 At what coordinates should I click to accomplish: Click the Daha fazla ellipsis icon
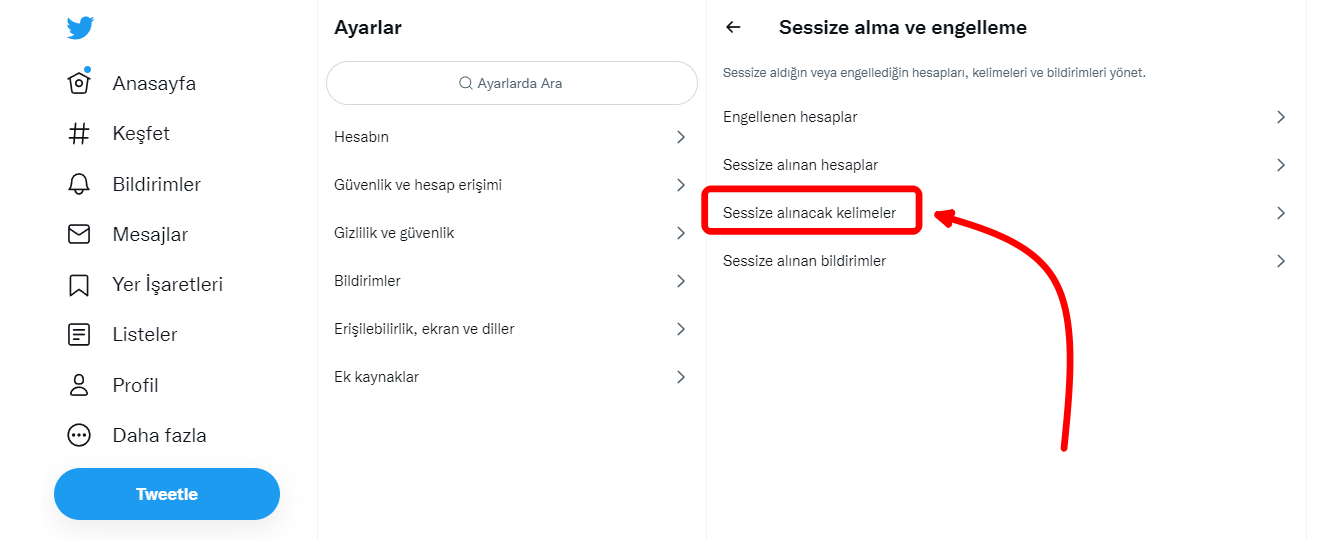[79, 435]
